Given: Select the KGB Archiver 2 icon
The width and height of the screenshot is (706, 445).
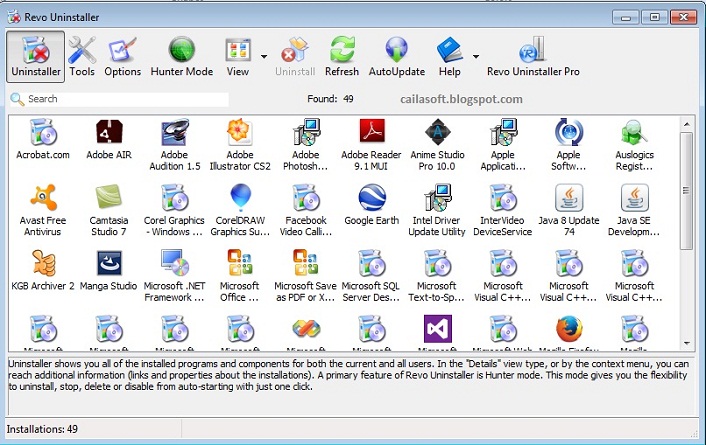Looking at the screenshot, I should tap(43, 263).
